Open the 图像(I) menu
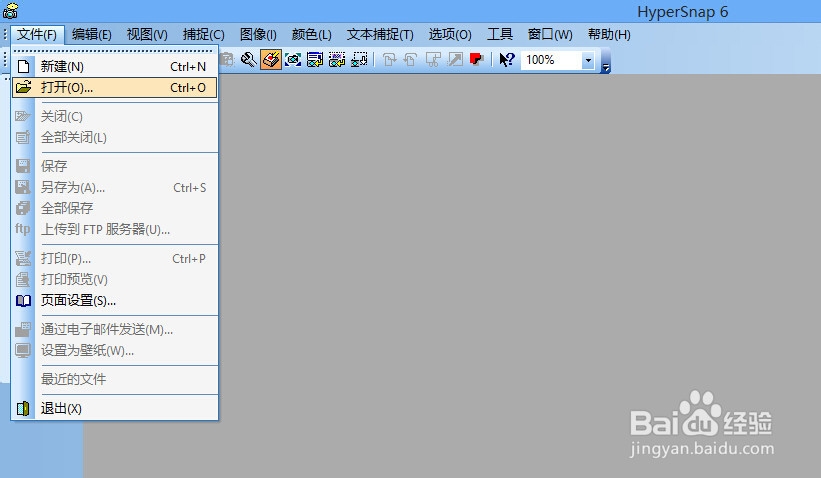 (258, 35)
